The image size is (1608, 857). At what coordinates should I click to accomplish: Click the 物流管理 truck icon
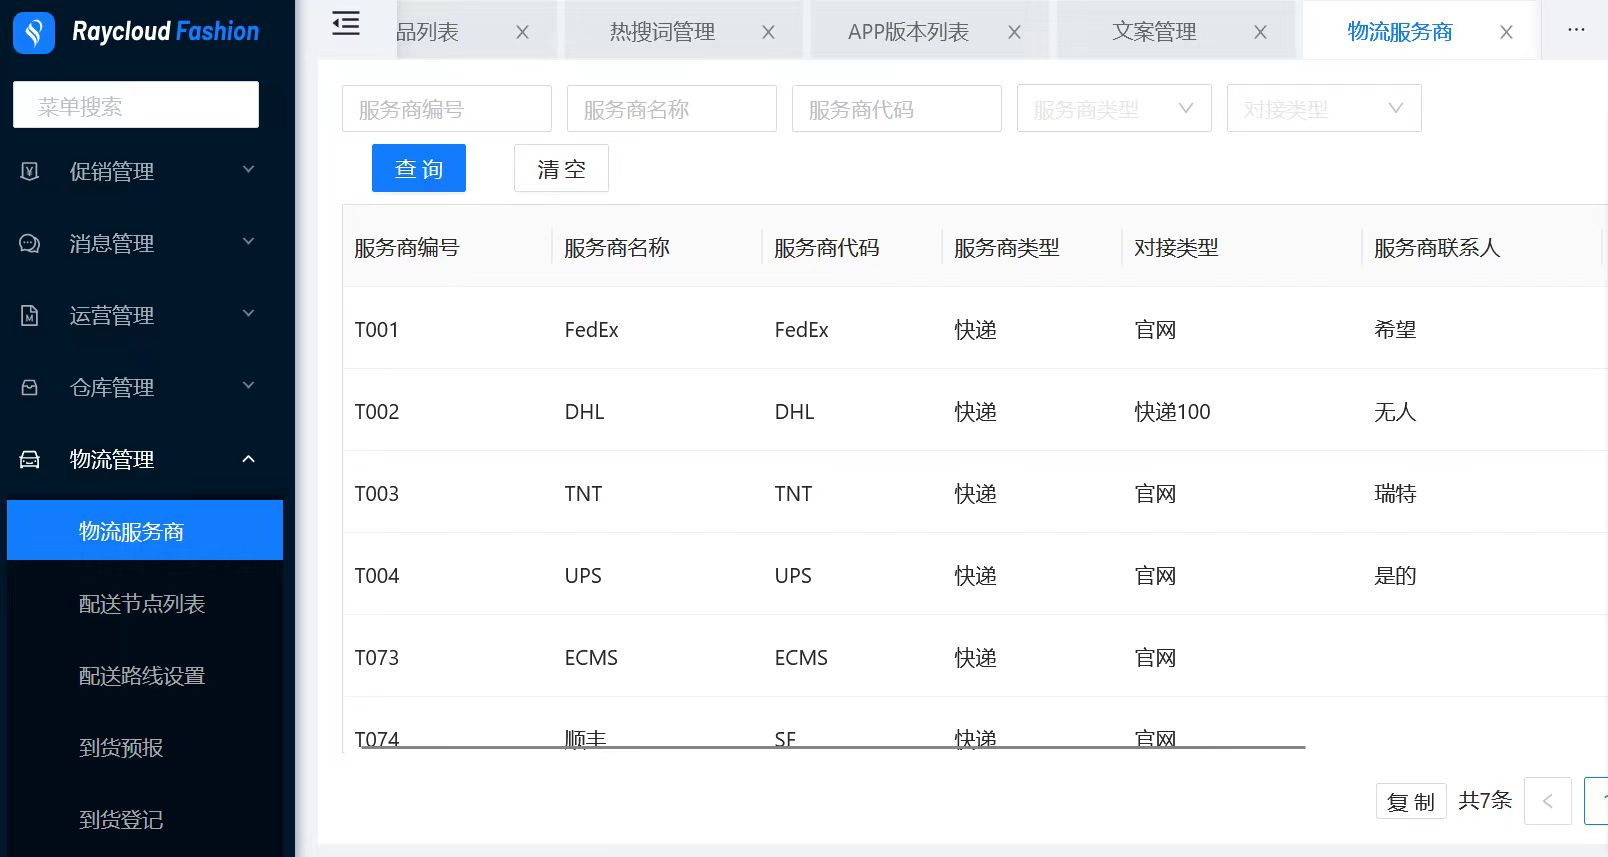tap(30, 459)
